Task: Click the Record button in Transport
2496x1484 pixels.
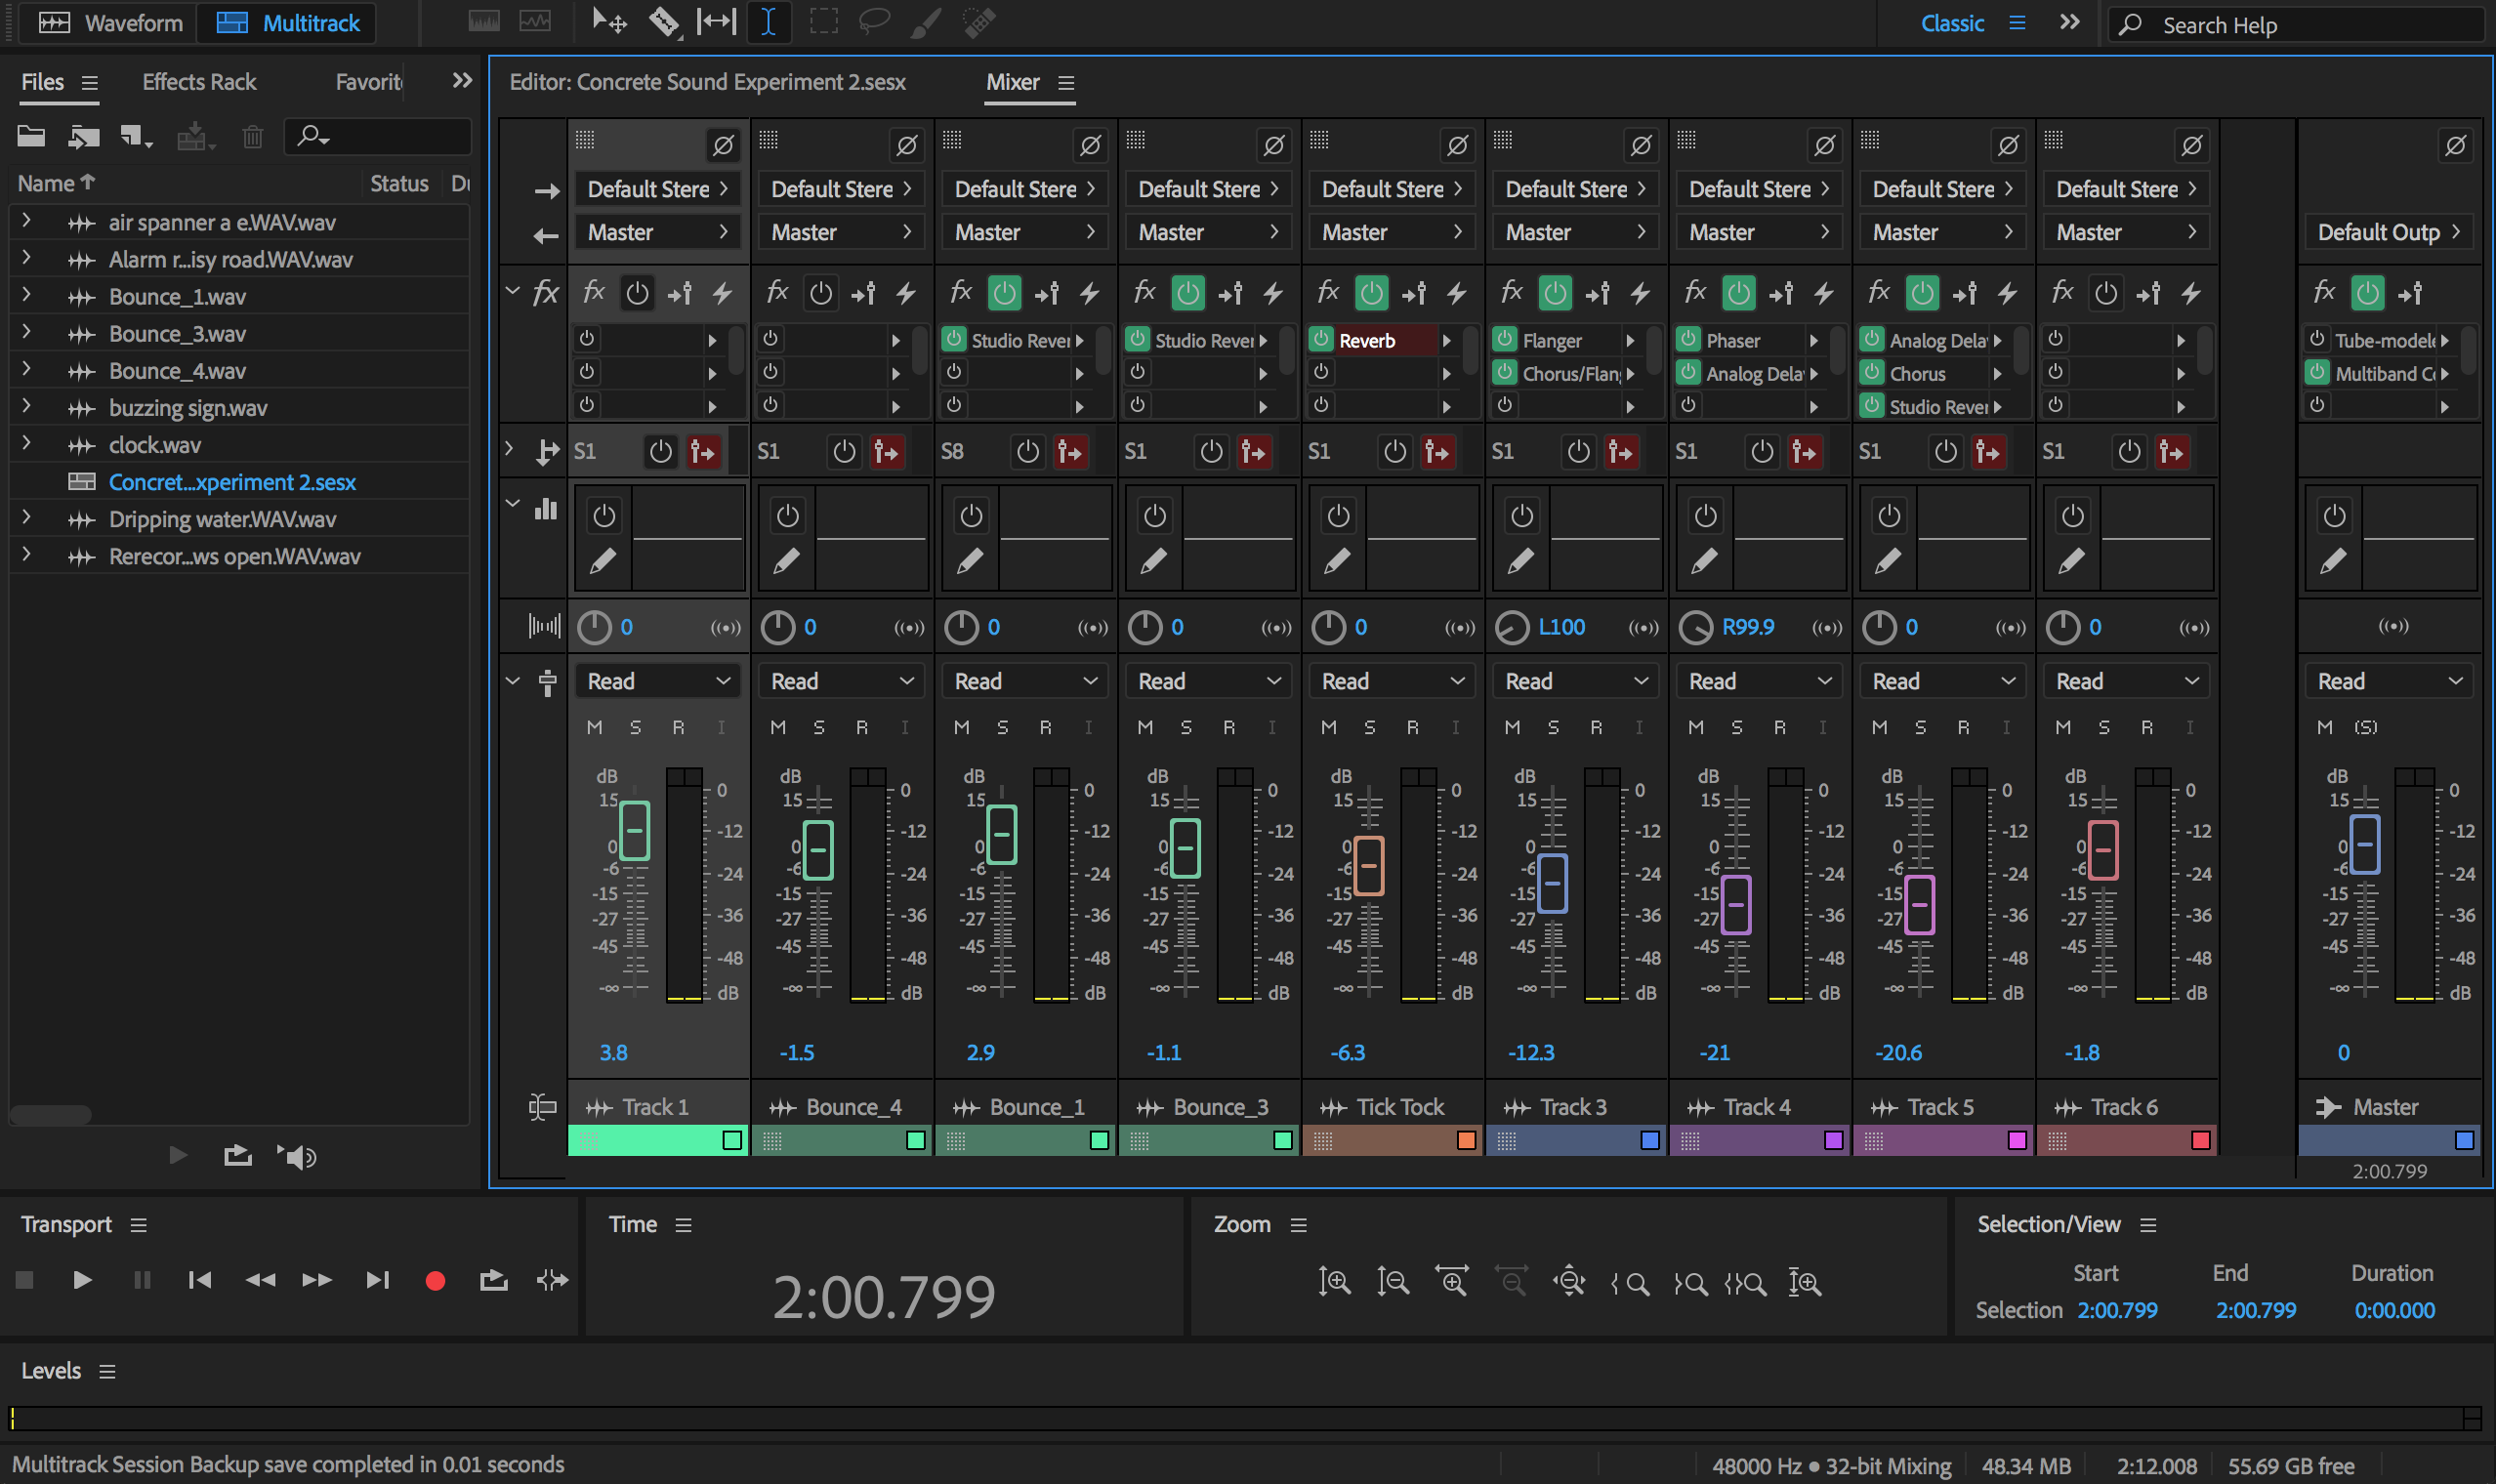Action: point(434,1280)
